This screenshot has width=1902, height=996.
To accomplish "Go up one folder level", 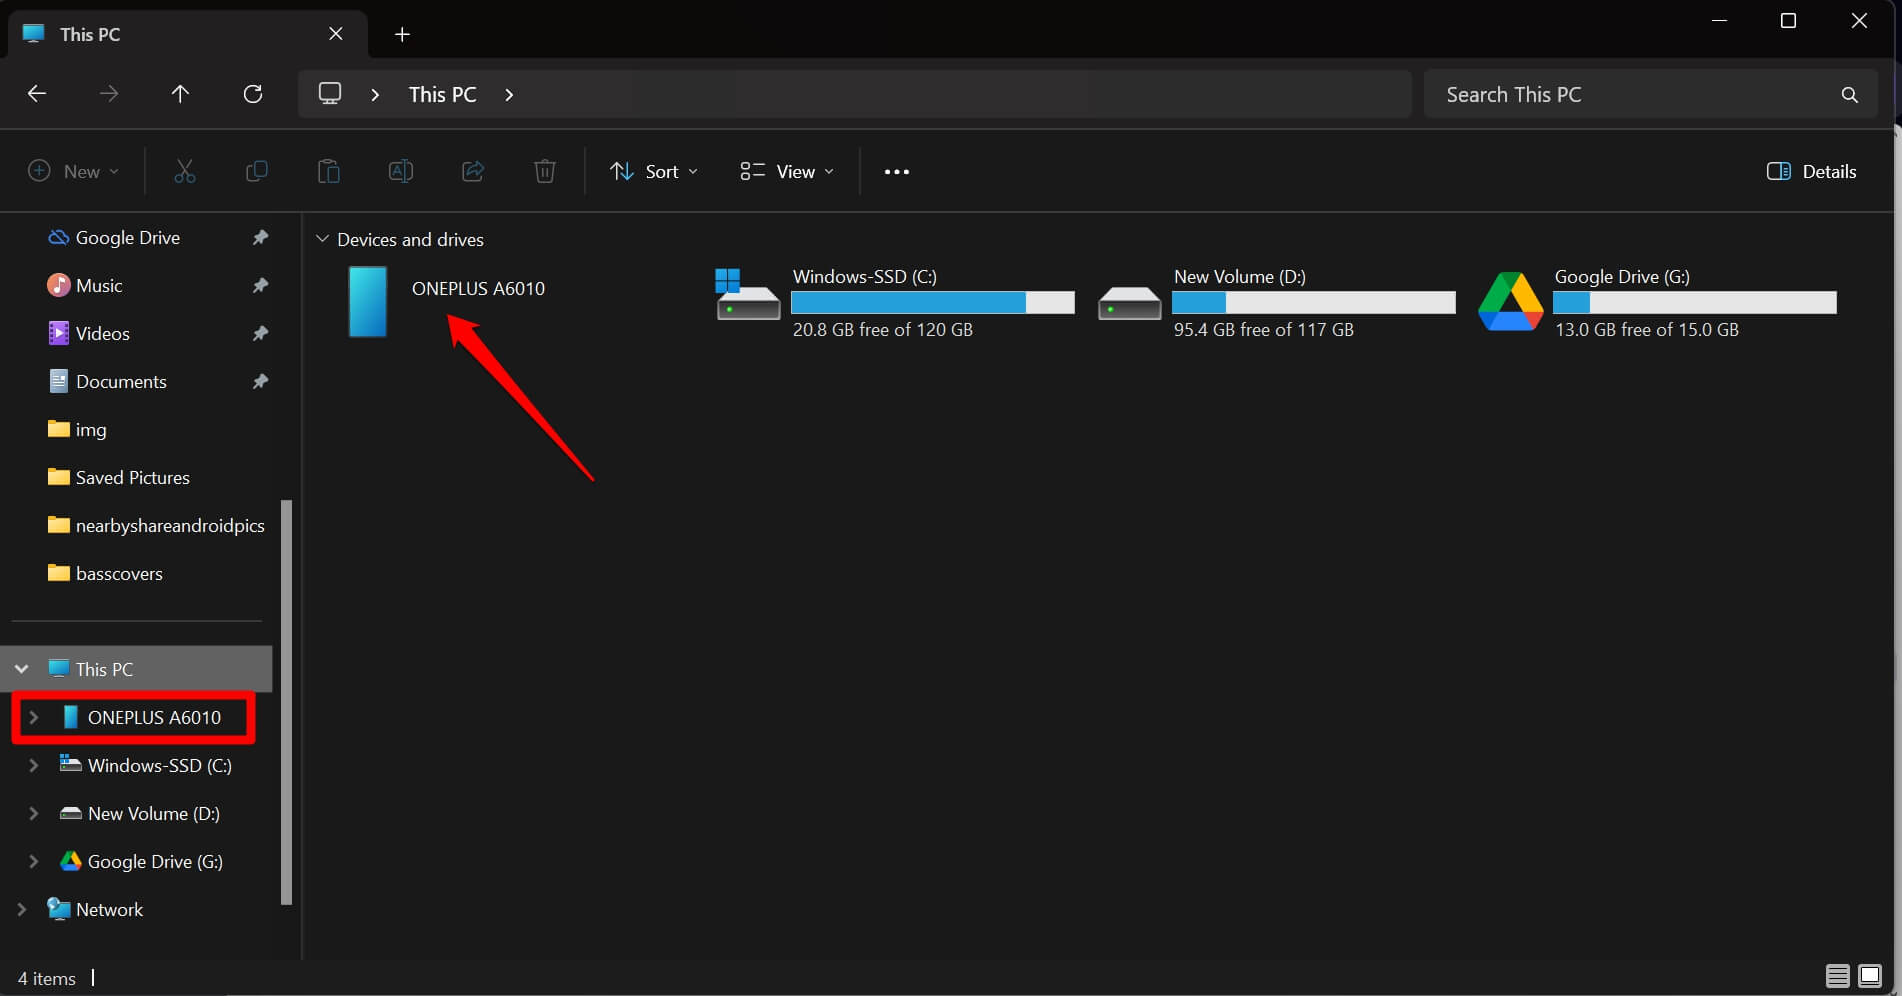I will (180, 94).
